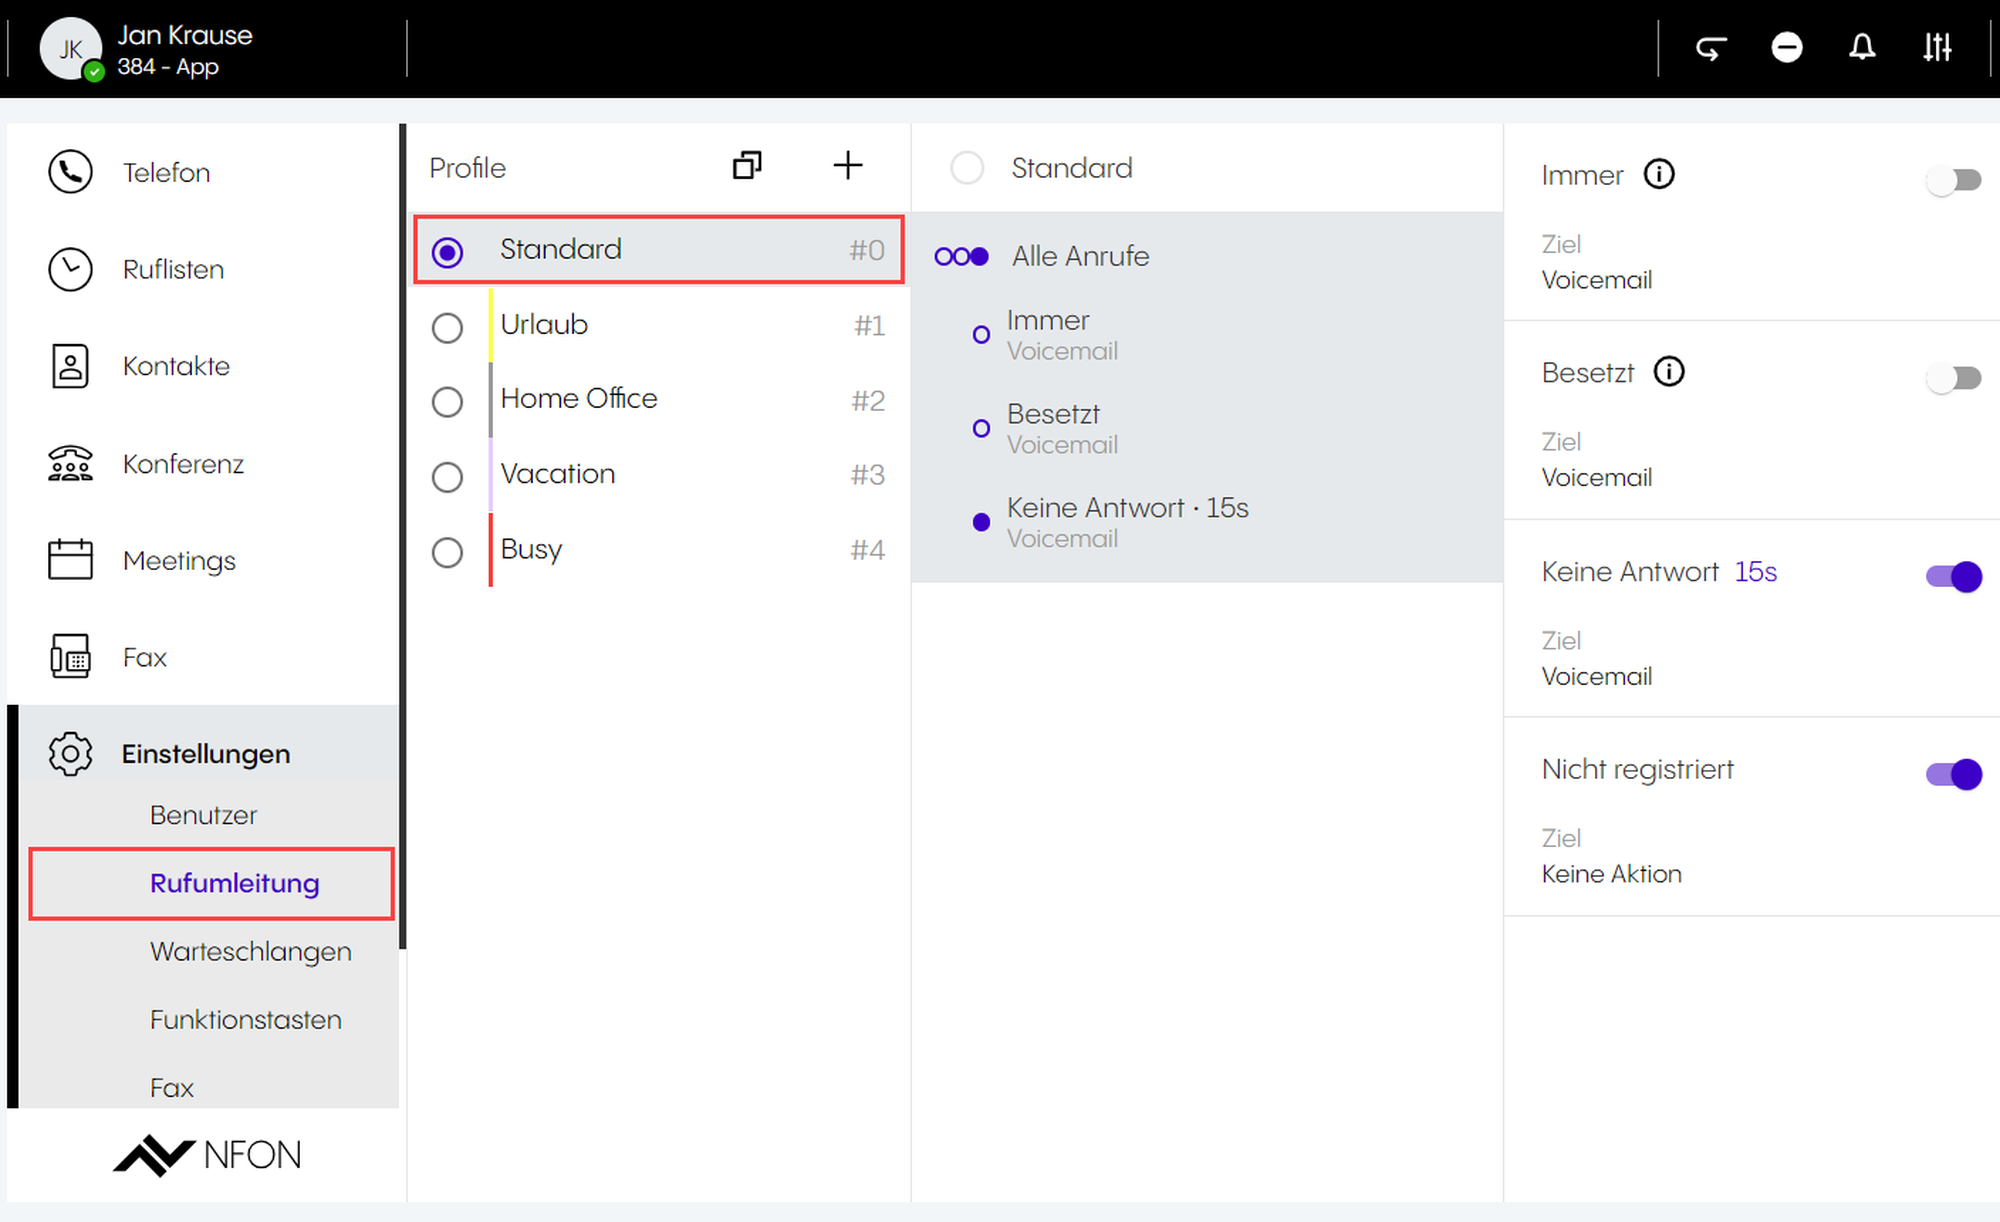Open the Jan Krause user profile avatar

click(70, 48)
